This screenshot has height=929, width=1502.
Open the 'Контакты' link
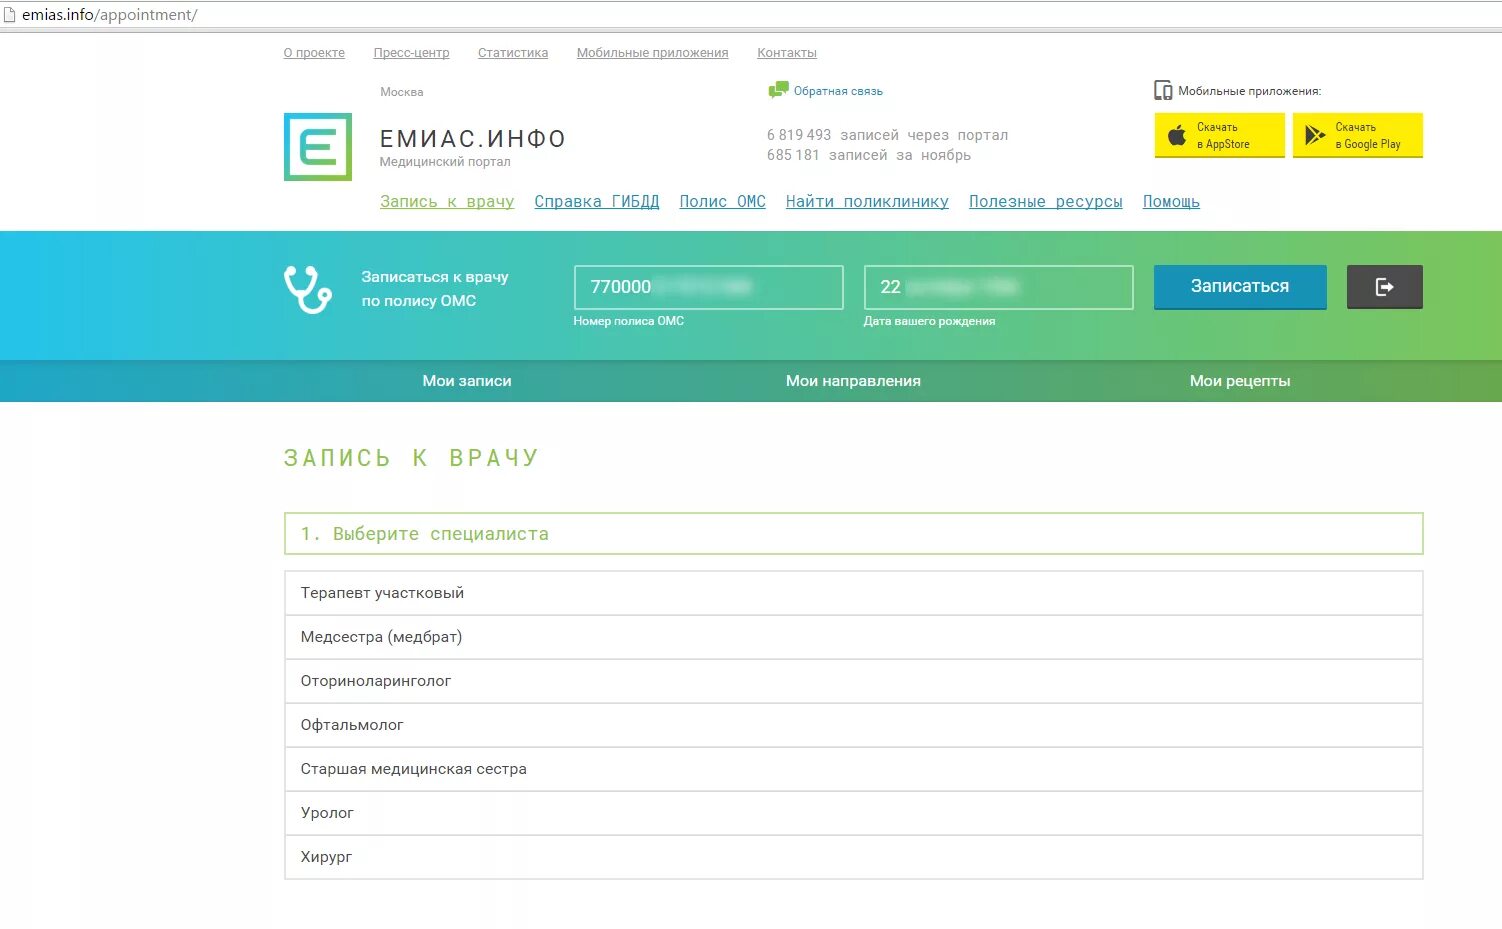click(x=787, y=53)
